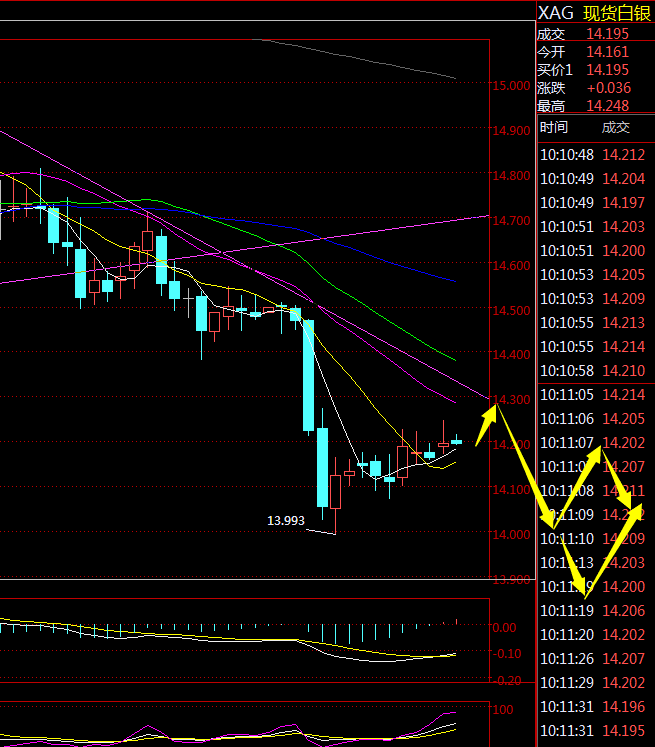Click the 今开 opening price 14.161
The height and width of the screenshot is (747, 655).
click(x=607, y=51)
